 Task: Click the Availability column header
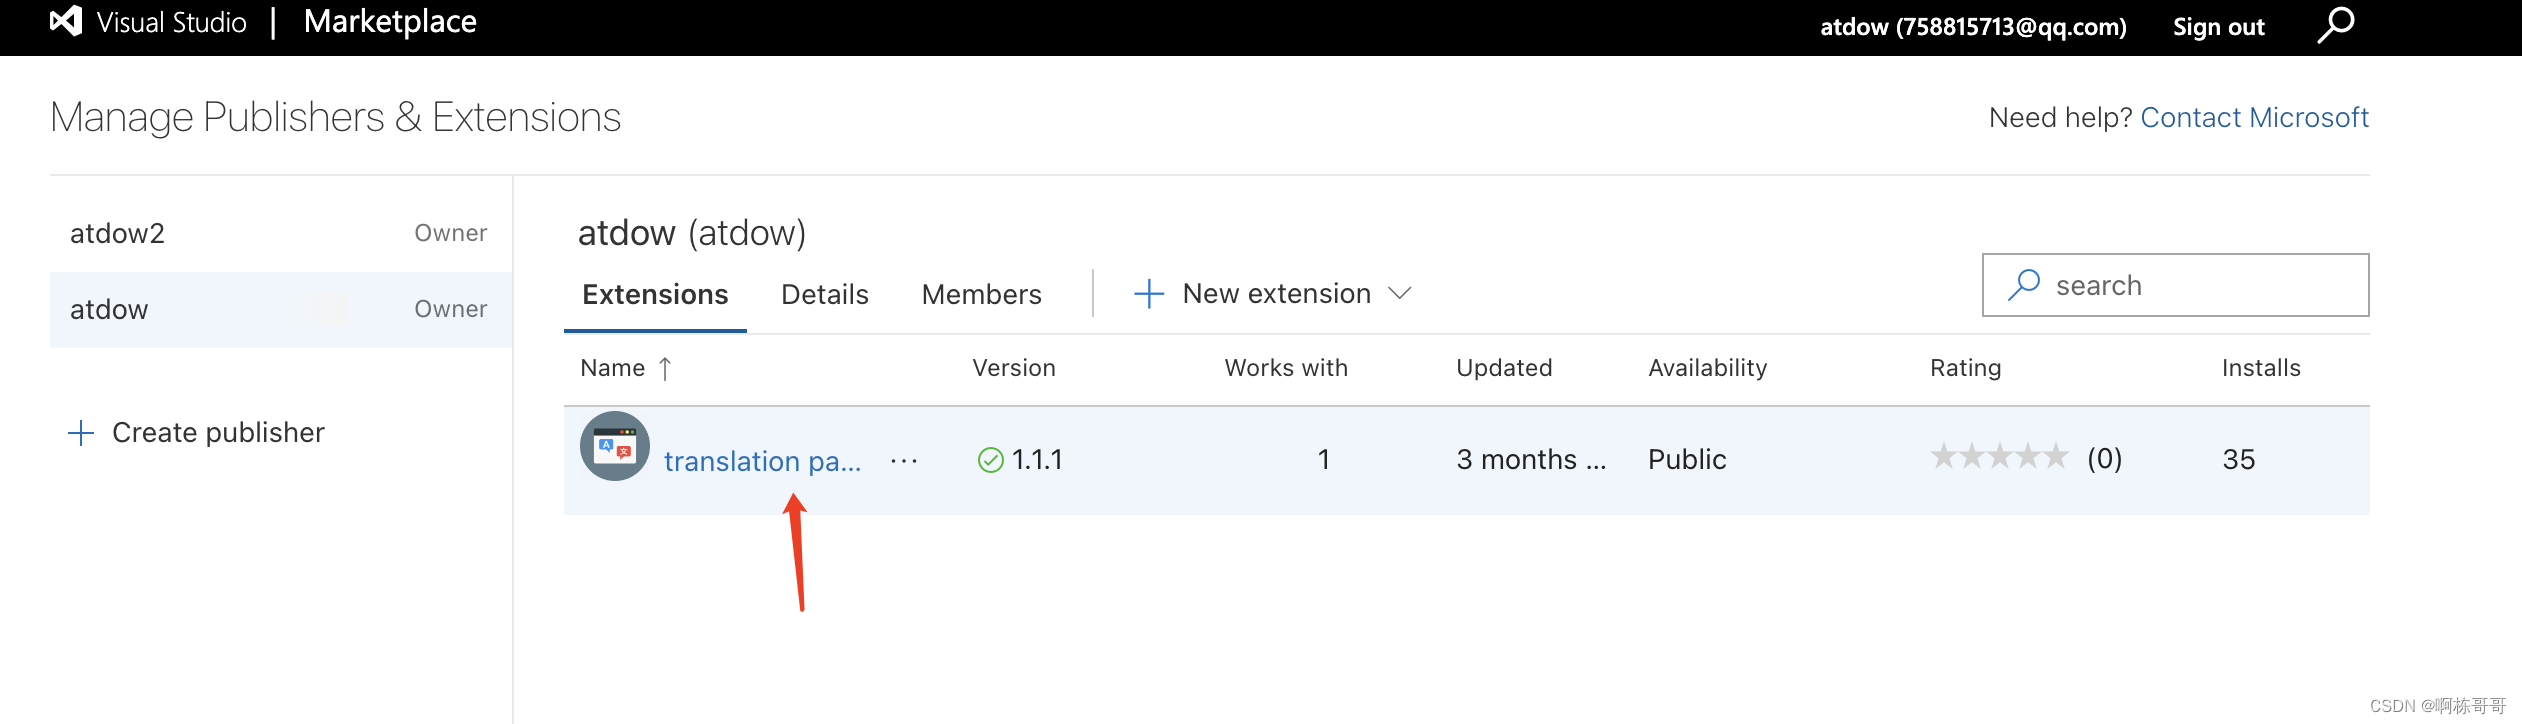(1708, 368)
